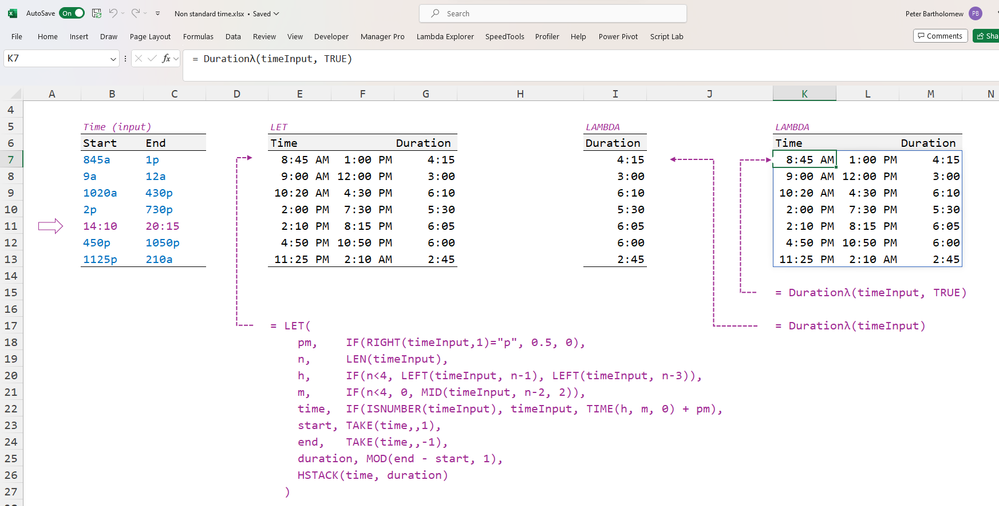Screen dimensions: 999x506
Task: Click the Enter formula checkmark icon
Action: [x=152, y=59]
